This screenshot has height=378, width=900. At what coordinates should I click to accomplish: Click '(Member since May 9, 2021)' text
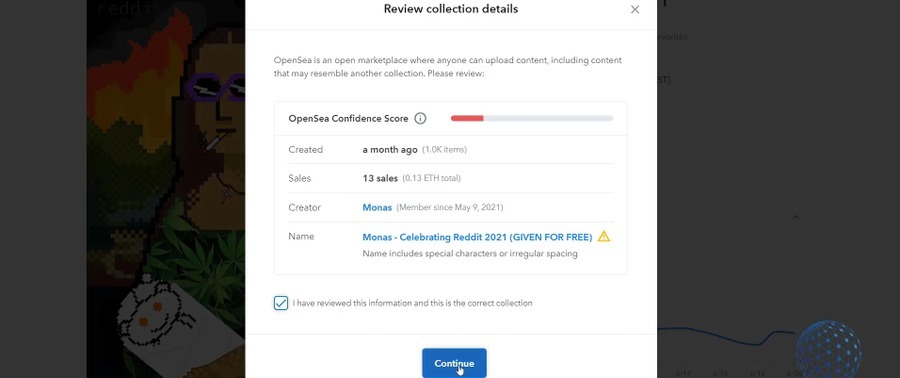449,208
